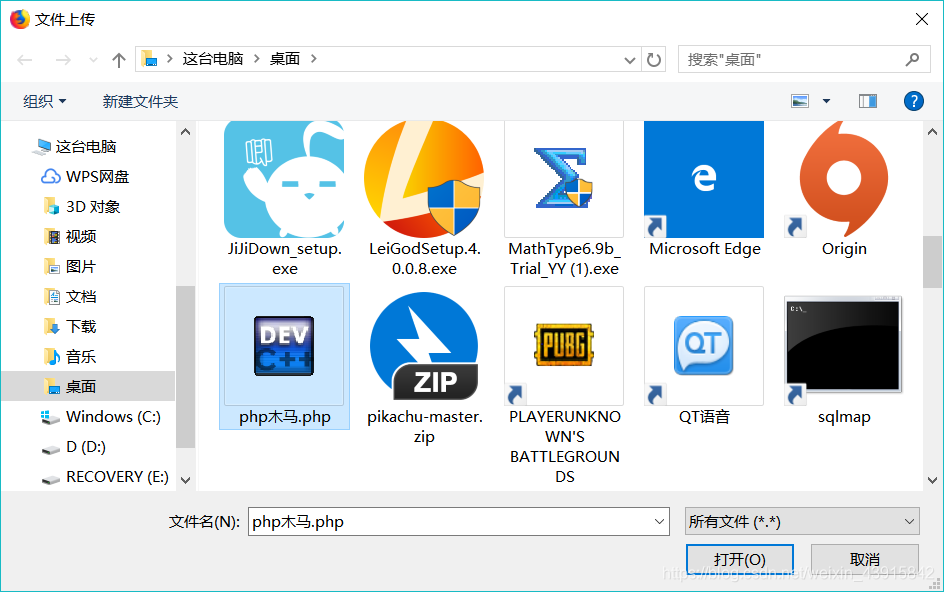Click file list scrollbar down arrow
Viewport: 944px width, 592px height.
pyautogui.click(x=932, y=480)
